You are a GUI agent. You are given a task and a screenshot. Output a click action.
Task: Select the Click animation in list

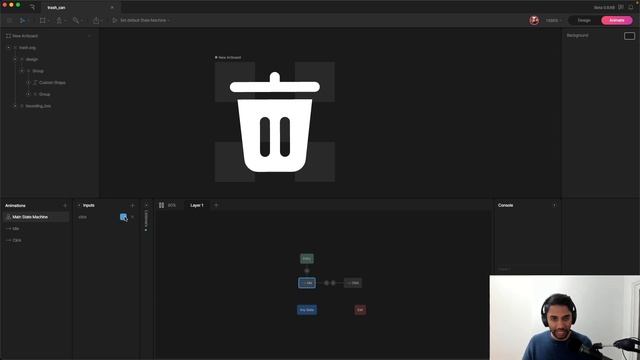point(17,240)
